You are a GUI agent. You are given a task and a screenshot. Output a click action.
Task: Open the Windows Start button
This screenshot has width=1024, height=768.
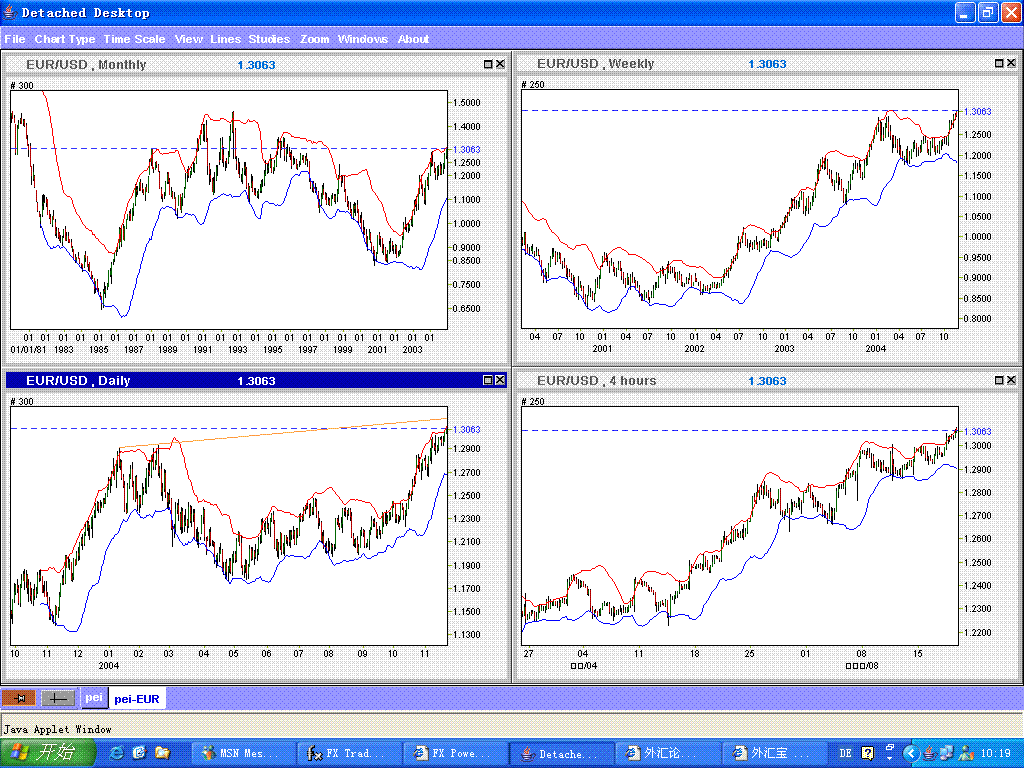tap(48, 753)
